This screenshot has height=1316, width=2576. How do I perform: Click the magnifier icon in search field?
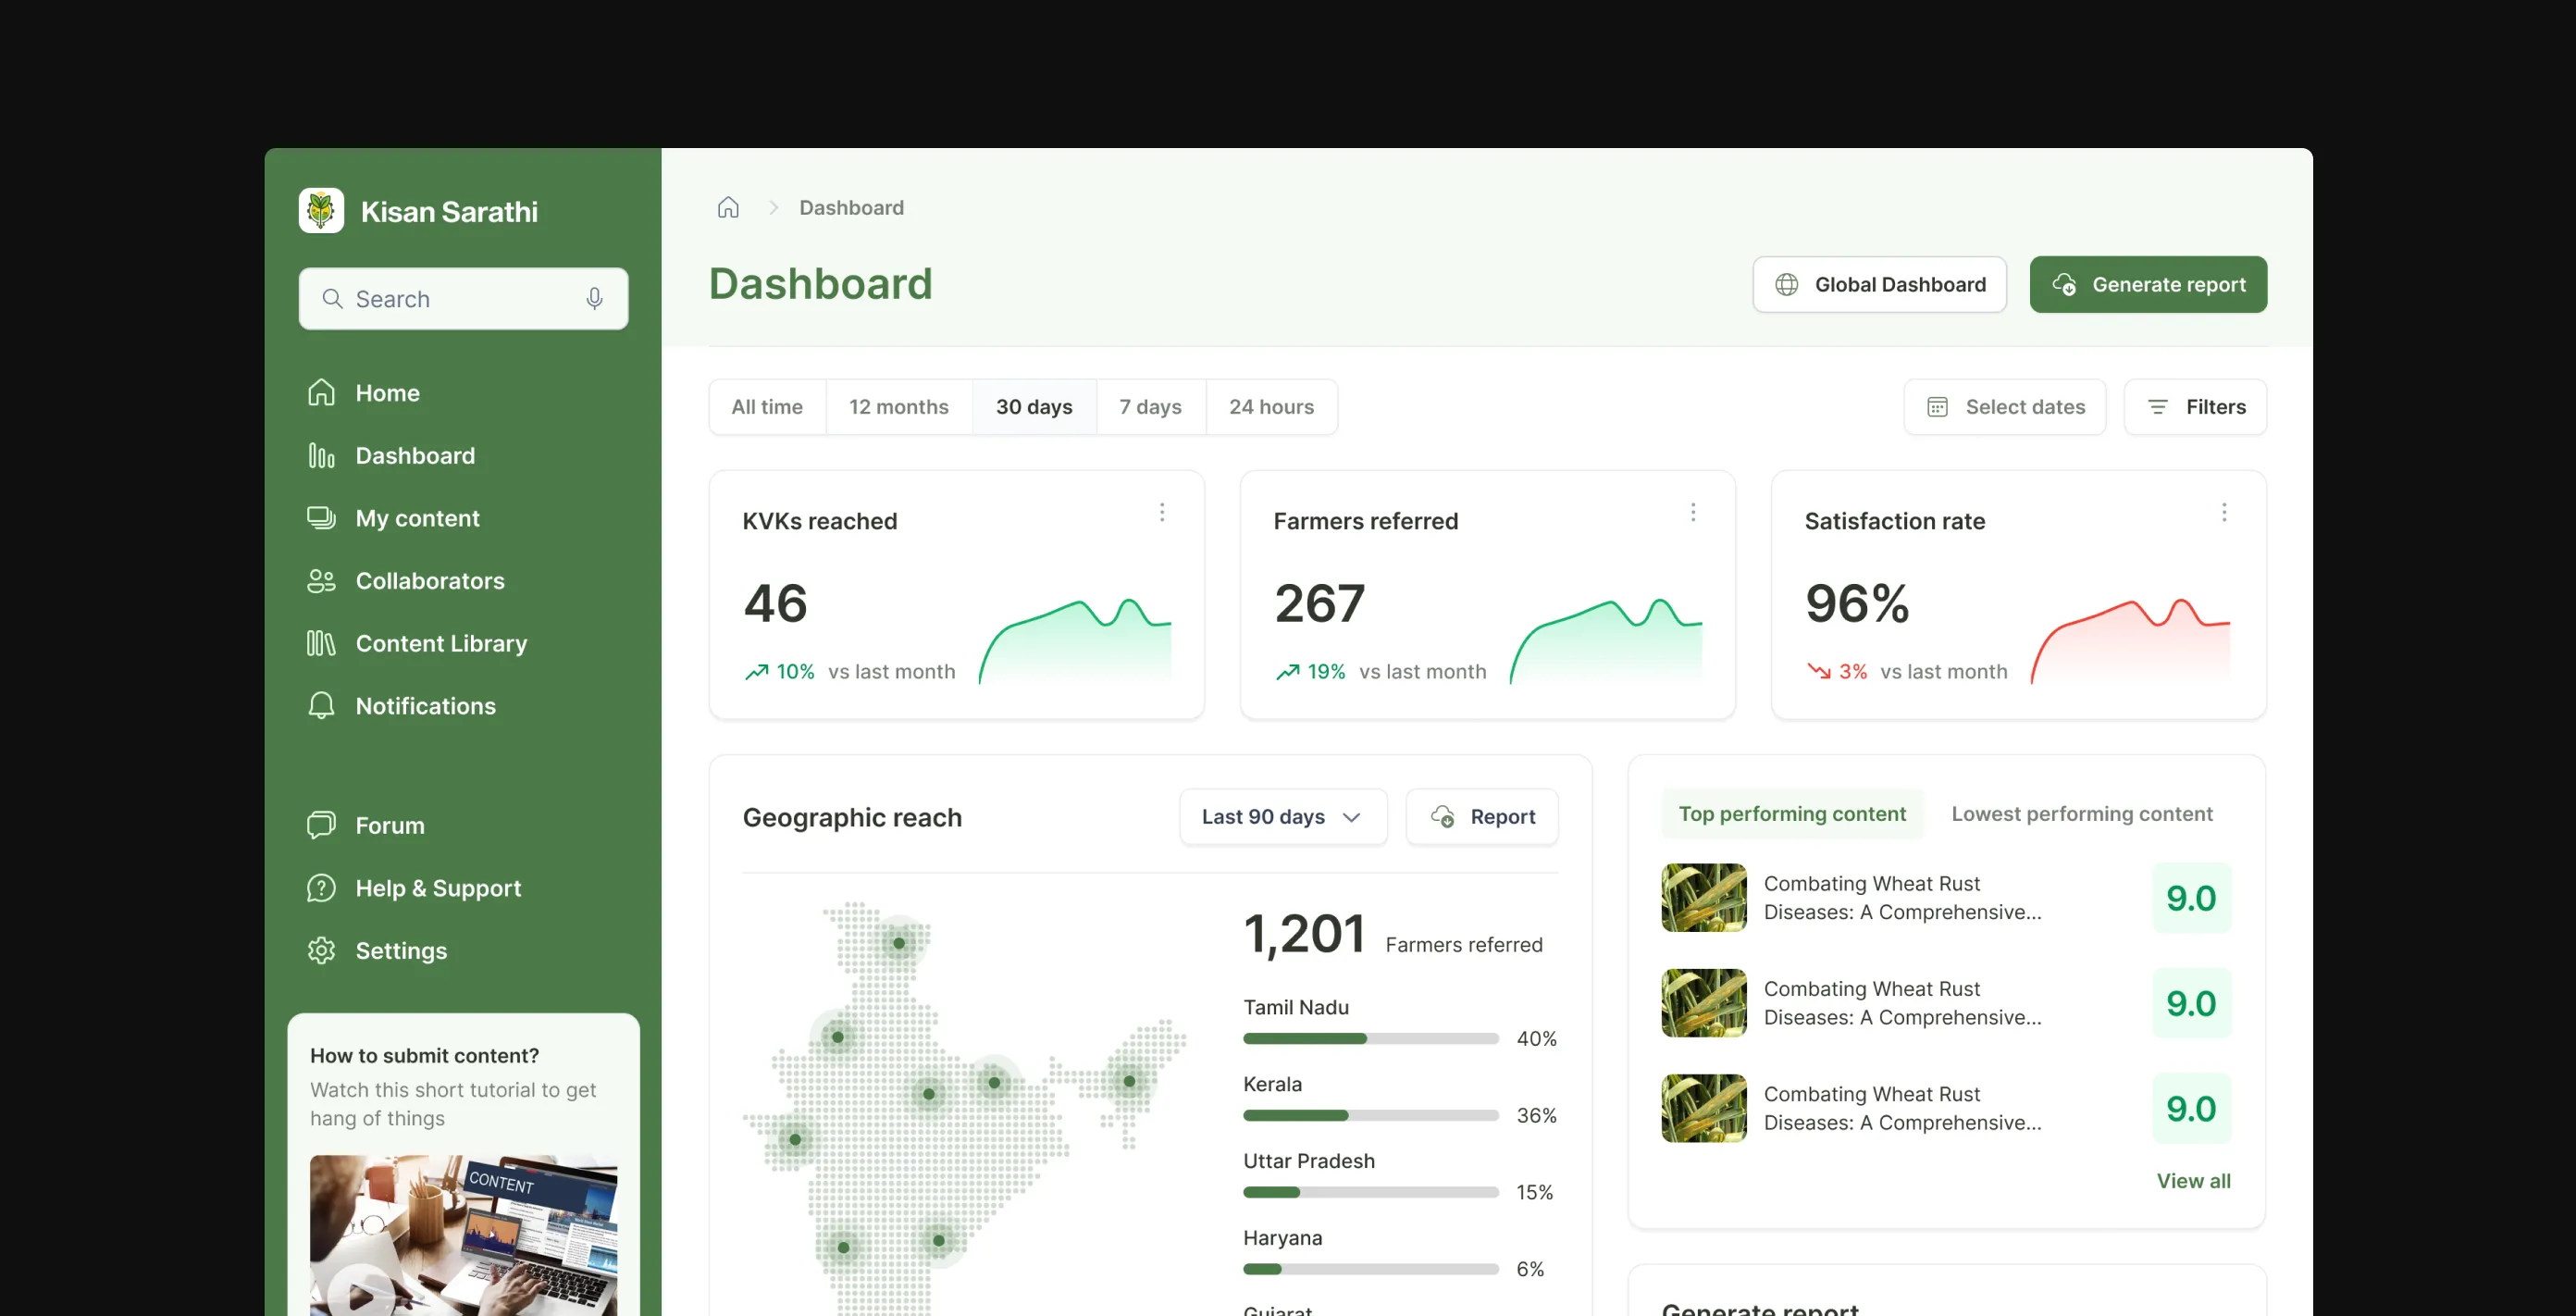[x=332, y=298]
